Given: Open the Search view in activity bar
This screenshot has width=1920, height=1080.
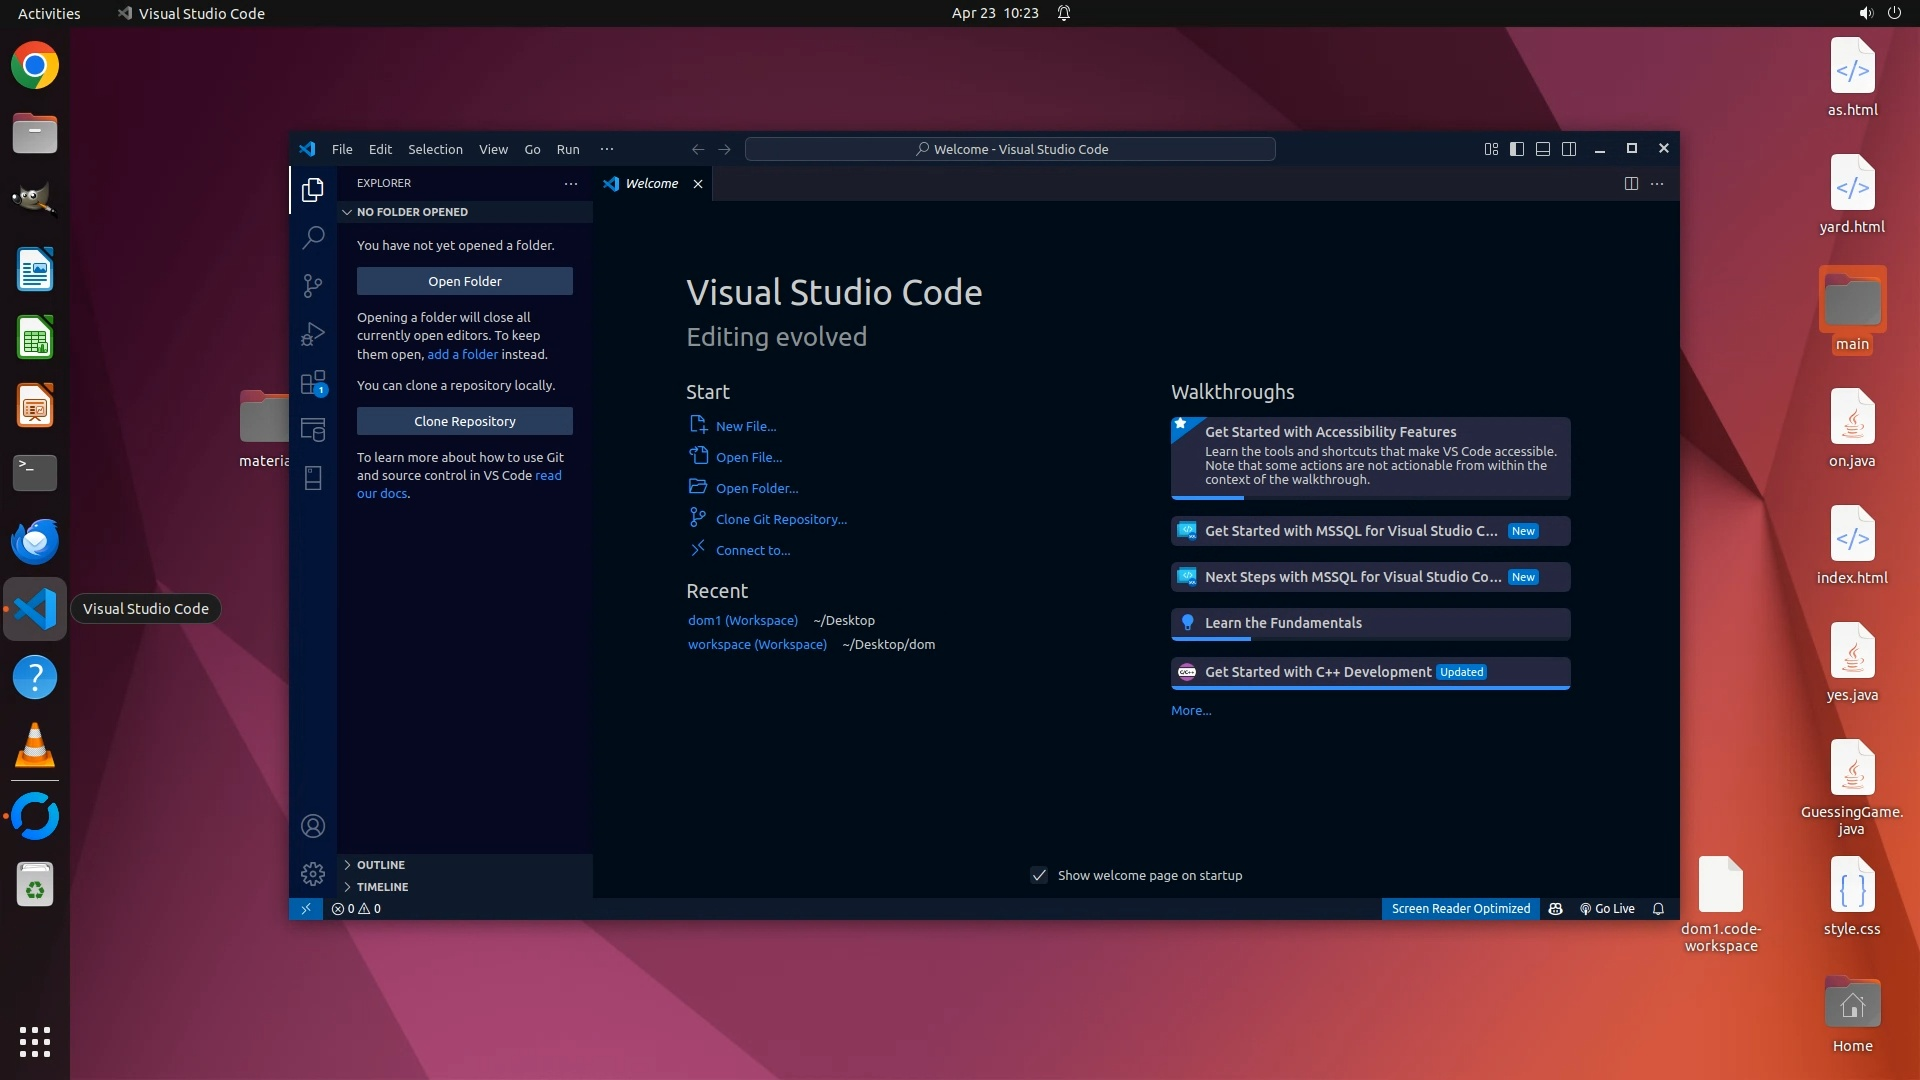Looking at the screenshot, I should 313,237.
